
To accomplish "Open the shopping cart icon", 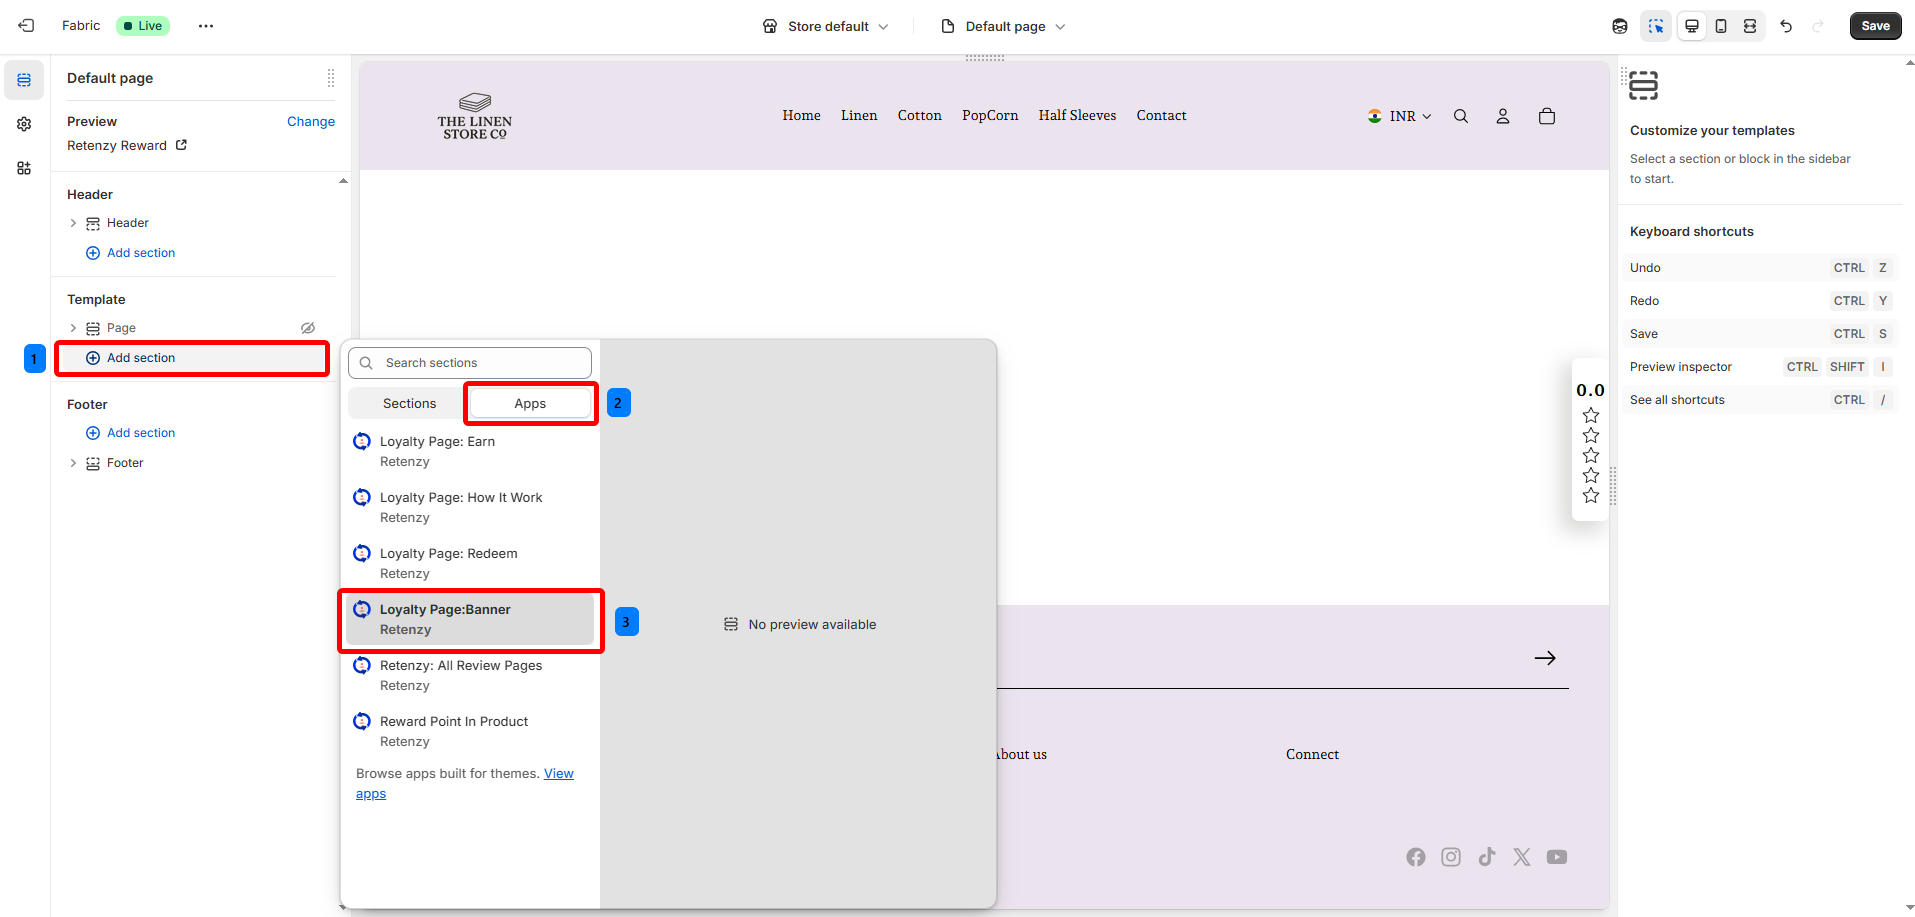I will coord(1547,116).
